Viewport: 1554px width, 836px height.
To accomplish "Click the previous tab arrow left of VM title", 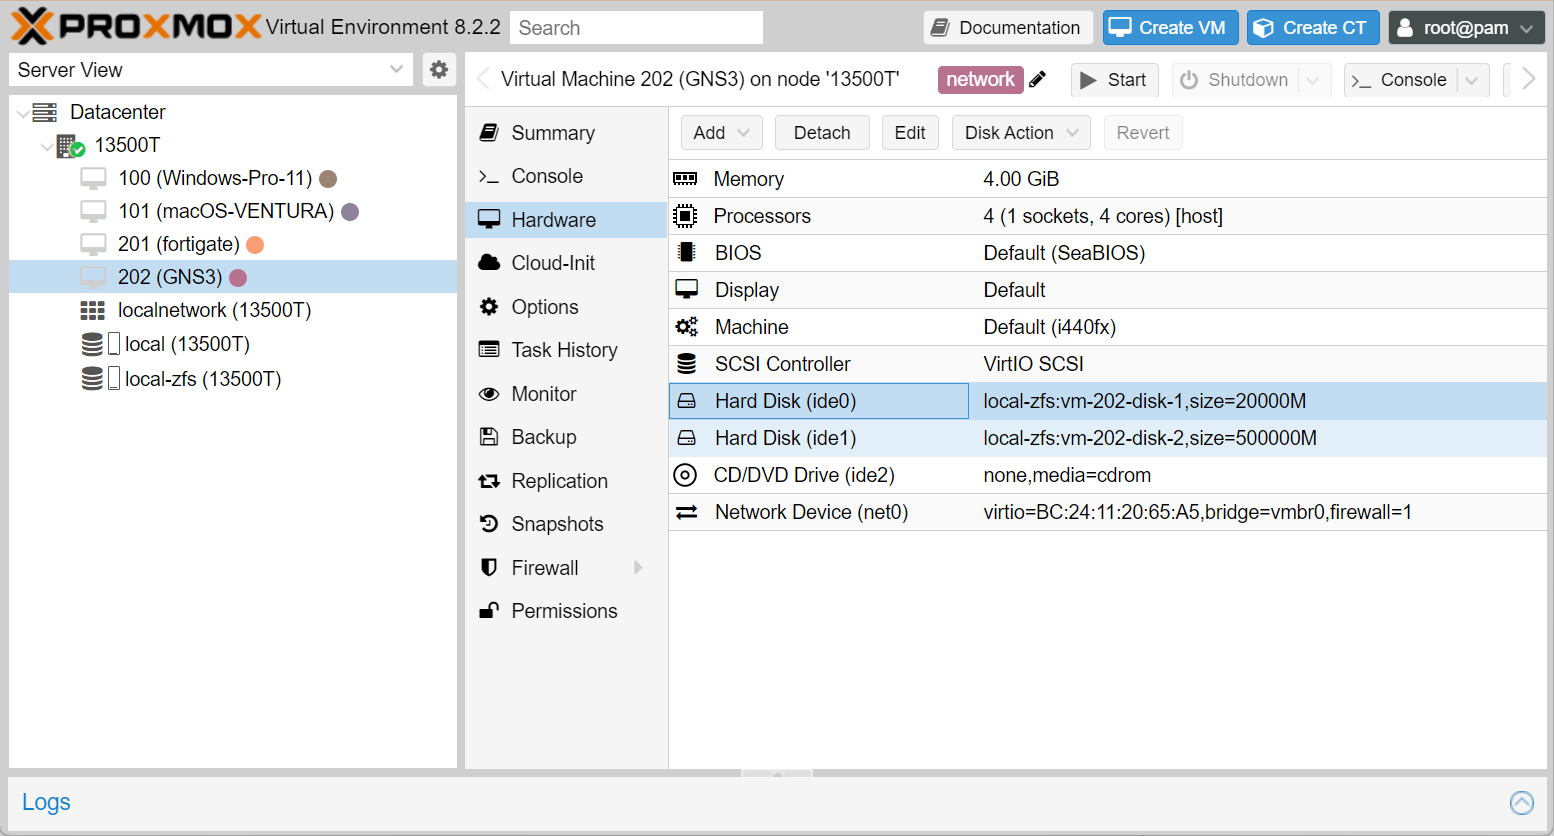I will click(483, 79).
